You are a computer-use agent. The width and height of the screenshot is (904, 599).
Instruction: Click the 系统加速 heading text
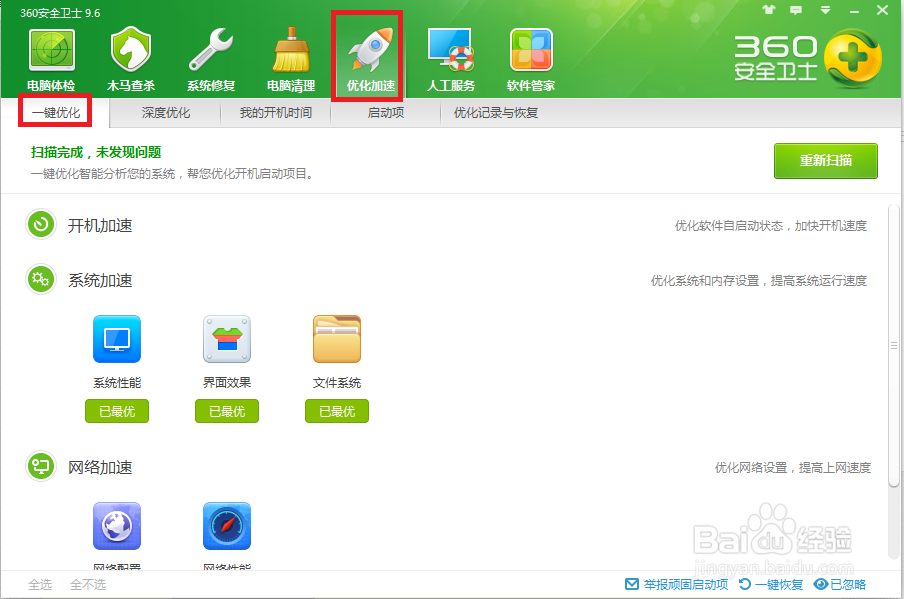pos(100,281)
